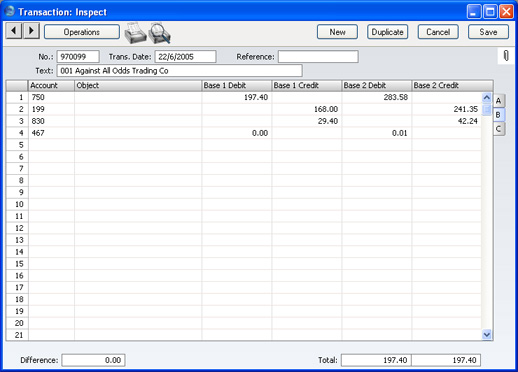The width and height of the screenshot is (518, 372).
Task: Click the application globe icon in title bar
Action: point(10,11)
